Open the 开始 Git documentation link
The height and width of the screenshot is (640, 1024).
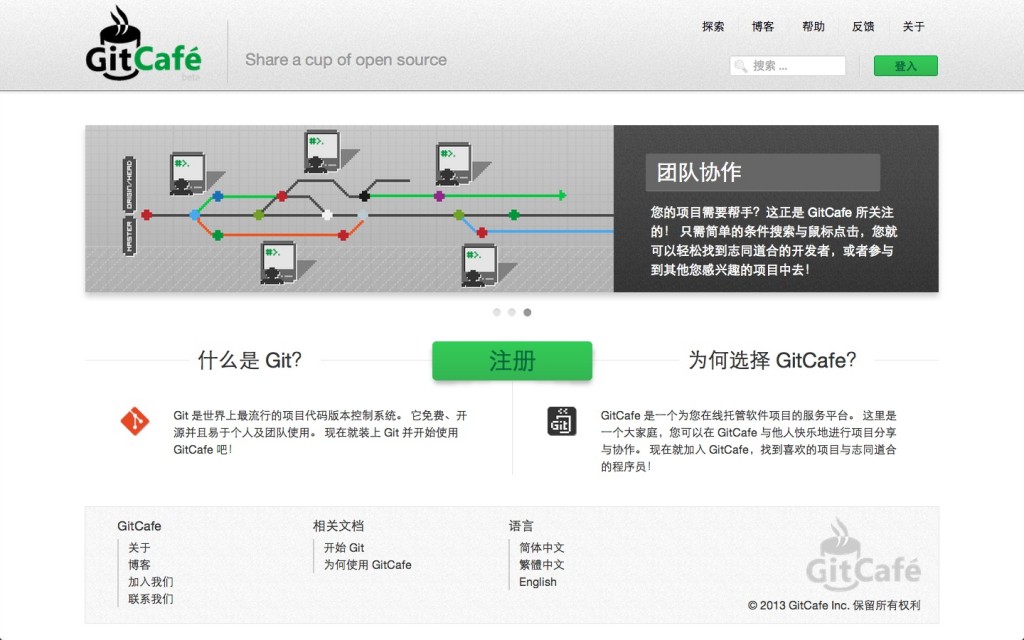[x=344, y=548]
